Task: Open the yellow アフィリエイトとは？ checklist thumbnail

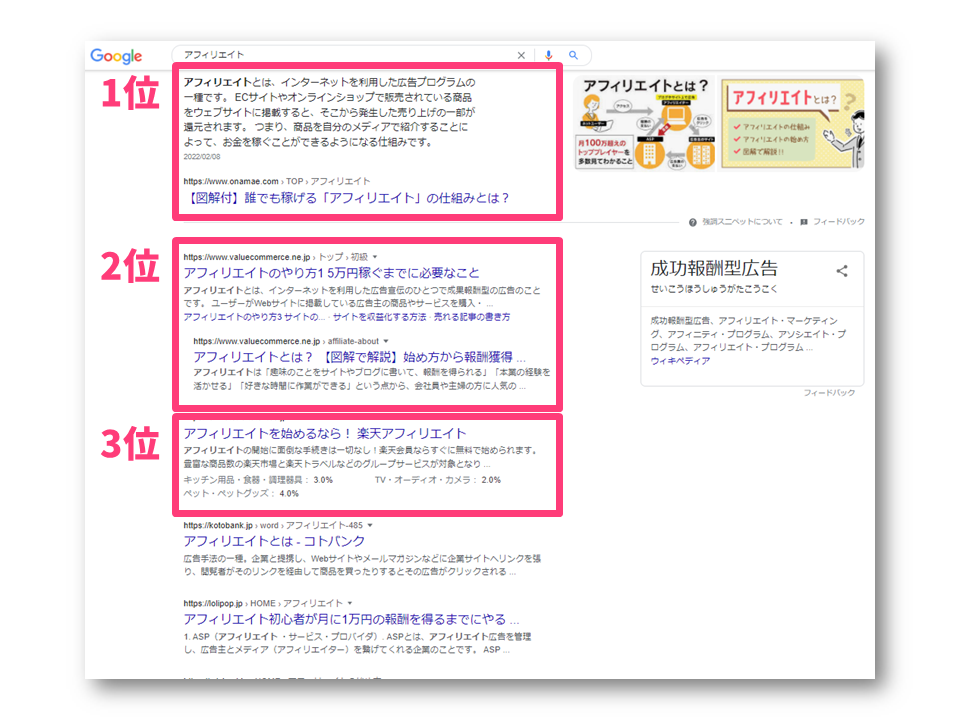Action: point(793,123)
